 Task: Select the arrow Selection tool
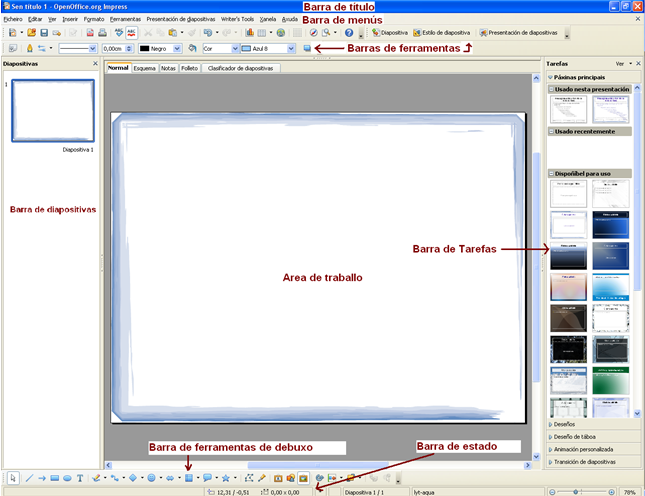pos(13,478)
